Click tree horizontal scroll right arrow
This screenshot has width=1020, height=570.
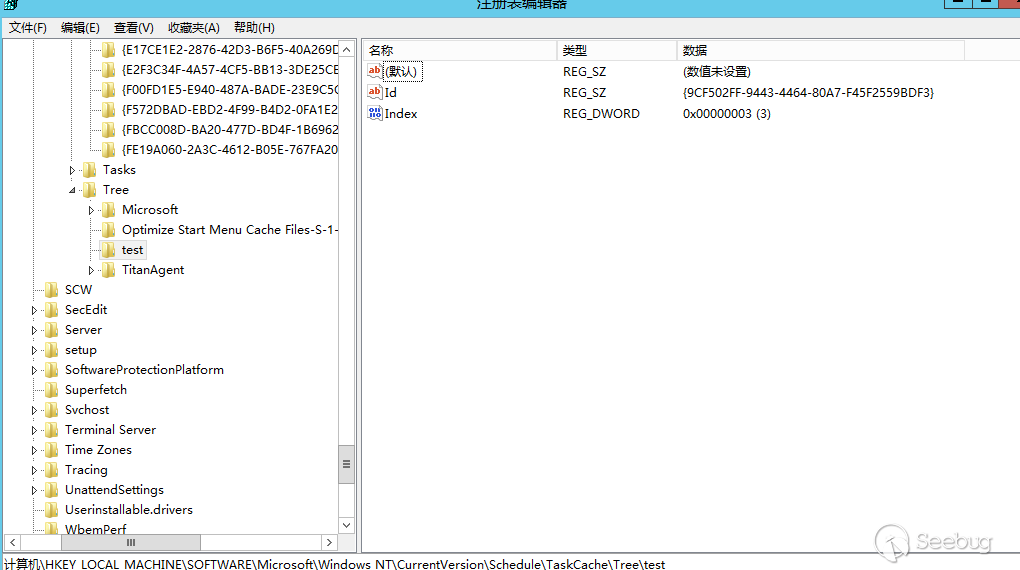(330, 542)
